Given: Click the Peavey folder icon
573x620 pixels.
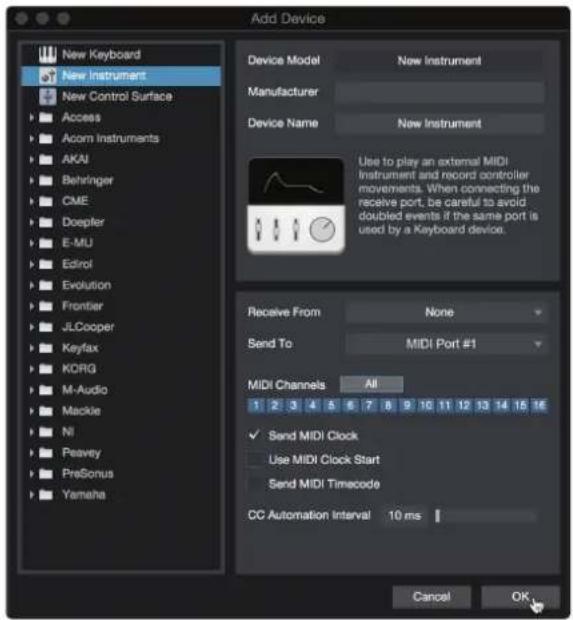Looking at the screenshot, I should point(46,453).
